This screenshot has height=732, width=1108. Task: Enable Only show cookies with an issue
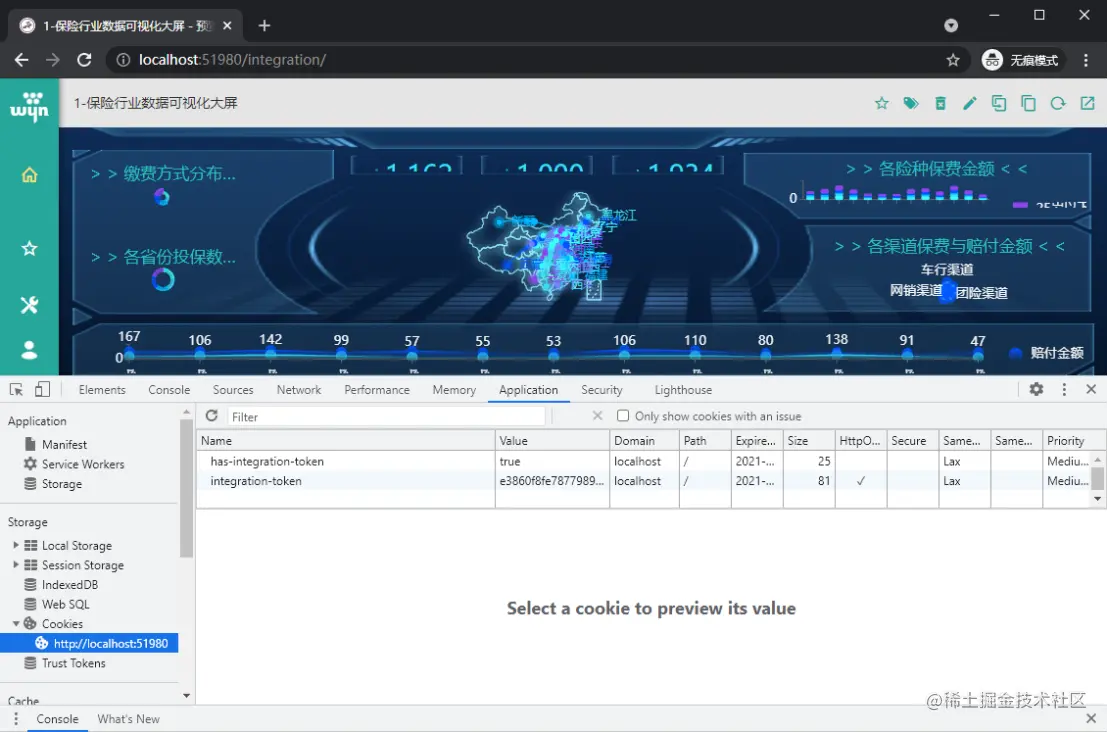(623, 415)
